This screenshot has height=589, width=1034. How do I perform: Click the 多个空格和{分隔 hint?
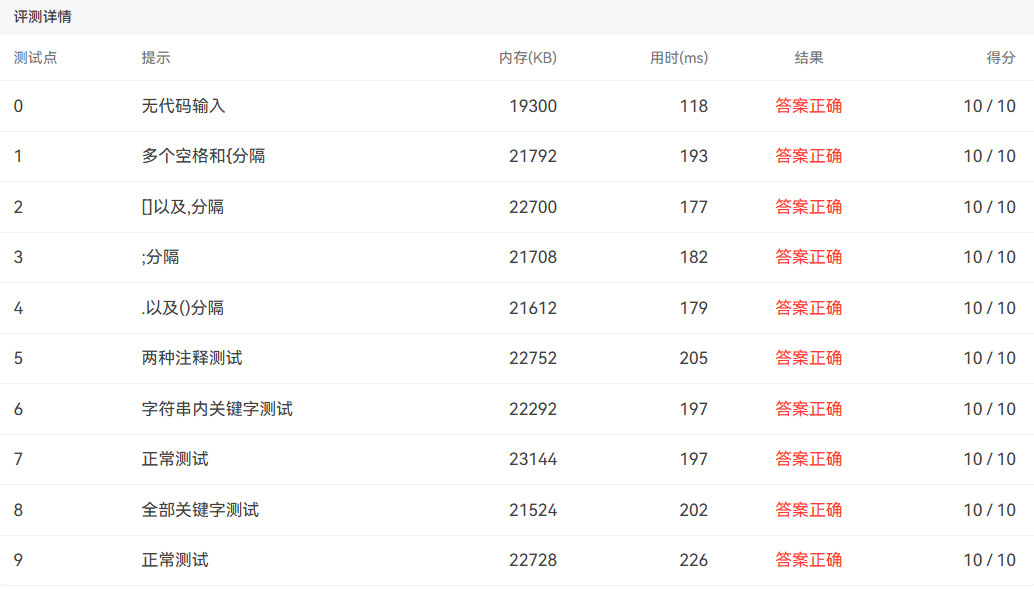click(203, 156)
